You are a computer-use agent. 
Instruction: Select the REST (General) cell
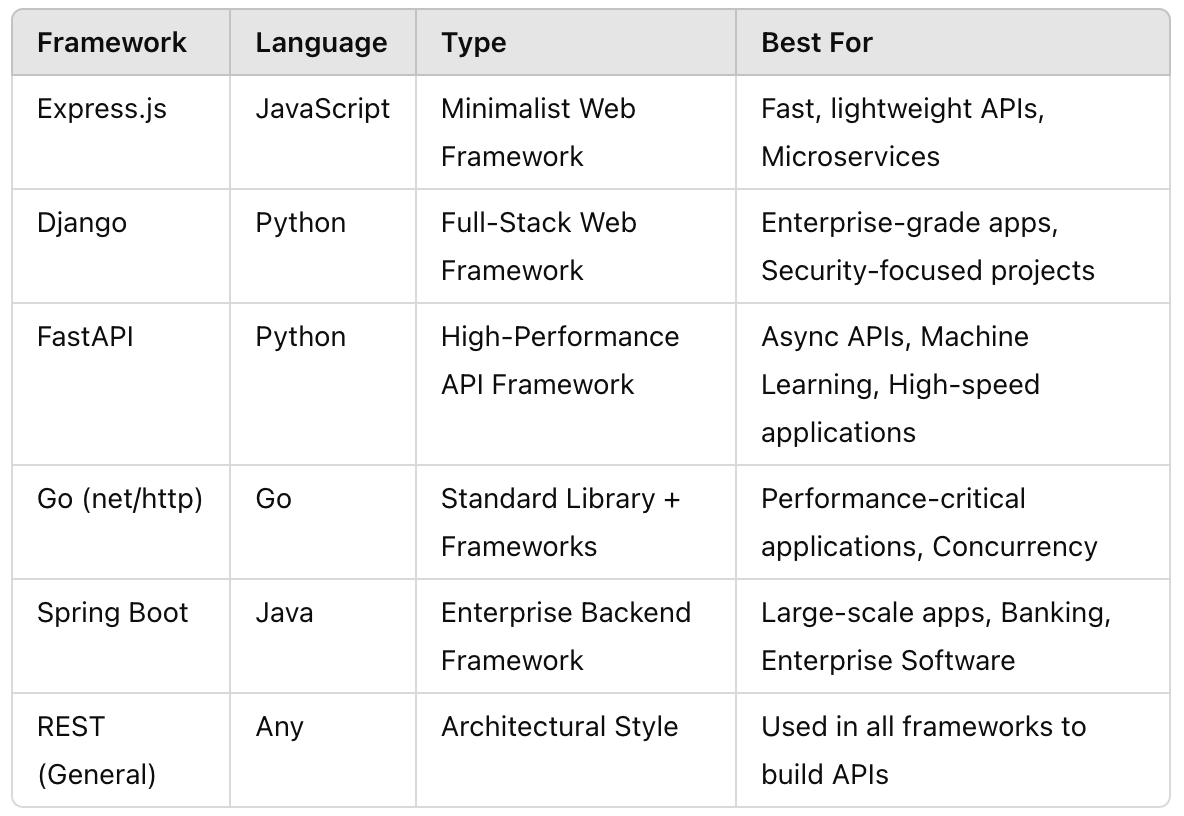(96, 750)
